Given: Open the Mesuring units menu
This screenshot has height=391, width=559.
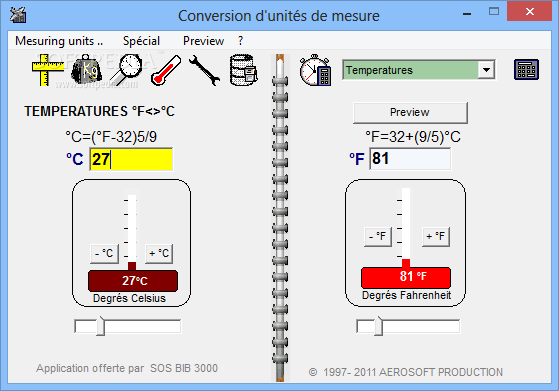Looking at the screenshot, I should tap(59, 41).
